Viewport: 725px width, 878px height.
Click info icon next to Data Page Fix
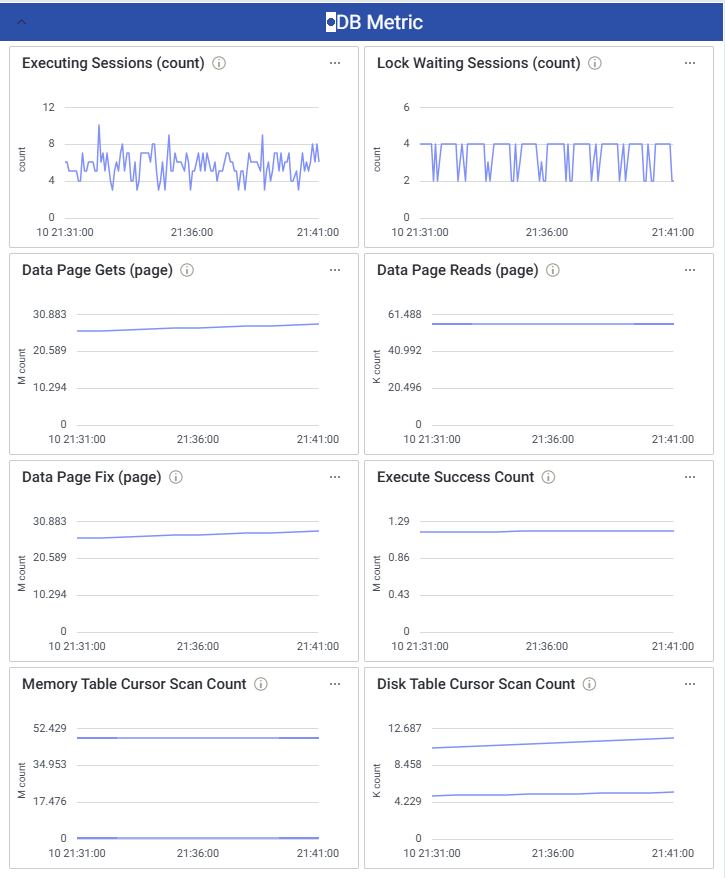[x=176, y=477]
